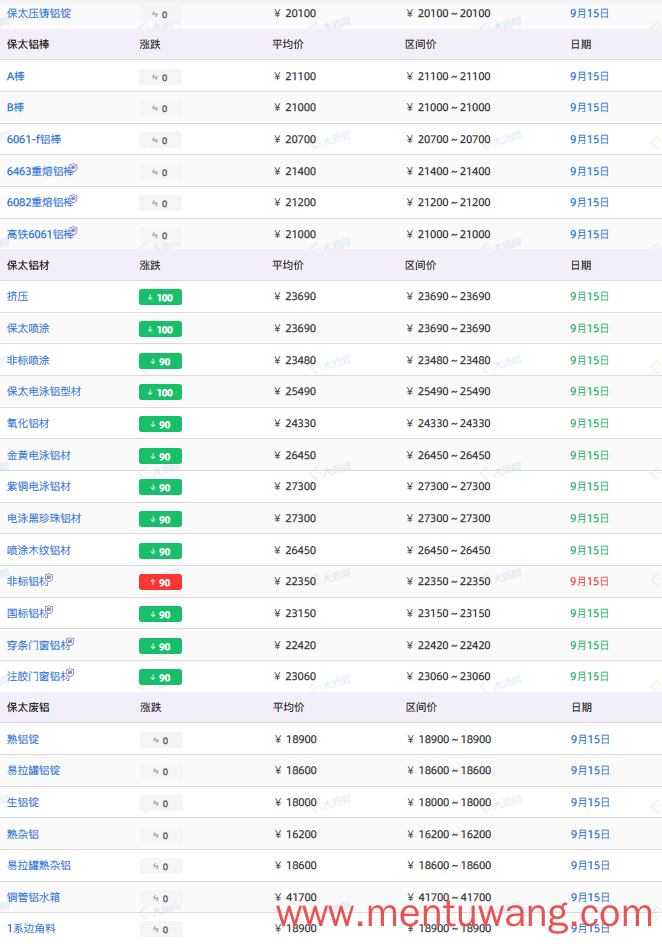
Task: Click the unchanged 0 badge for A棒
Action: click(160, 77)
